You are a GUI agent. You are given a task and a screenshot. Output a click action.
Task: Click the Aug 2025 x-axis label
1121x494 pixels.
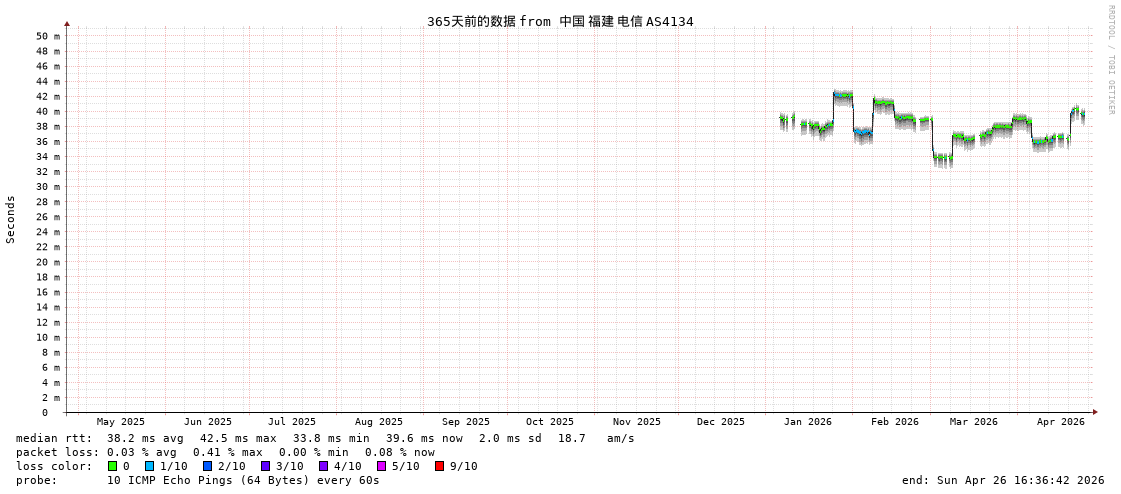click(x=379, y=422)
